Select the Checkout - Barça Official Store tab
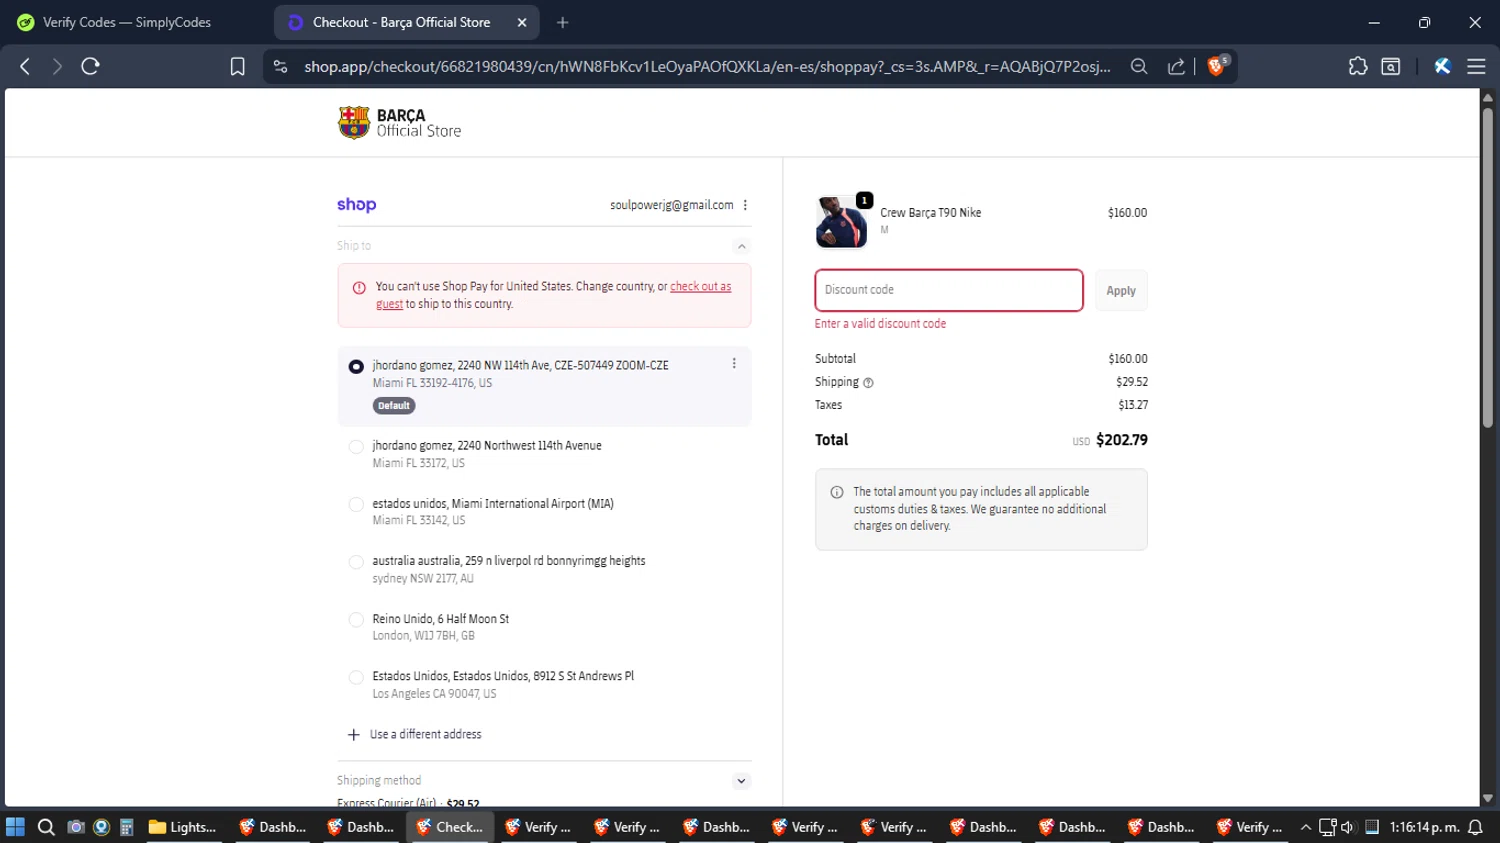 407,22
